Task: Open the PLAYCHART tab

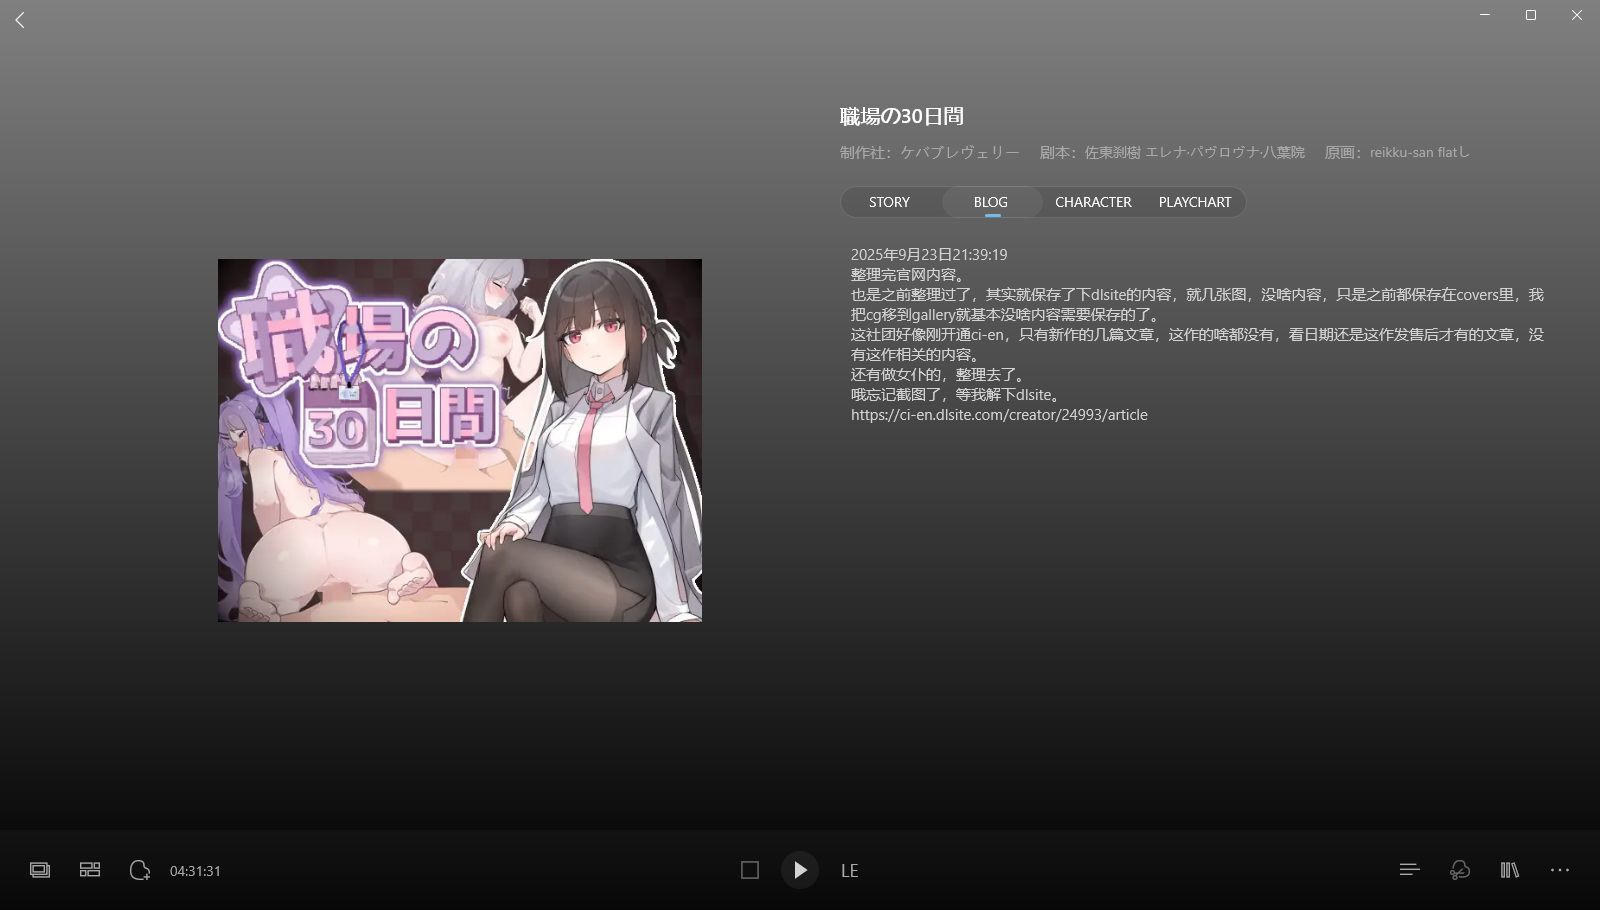Action: 1195,202
